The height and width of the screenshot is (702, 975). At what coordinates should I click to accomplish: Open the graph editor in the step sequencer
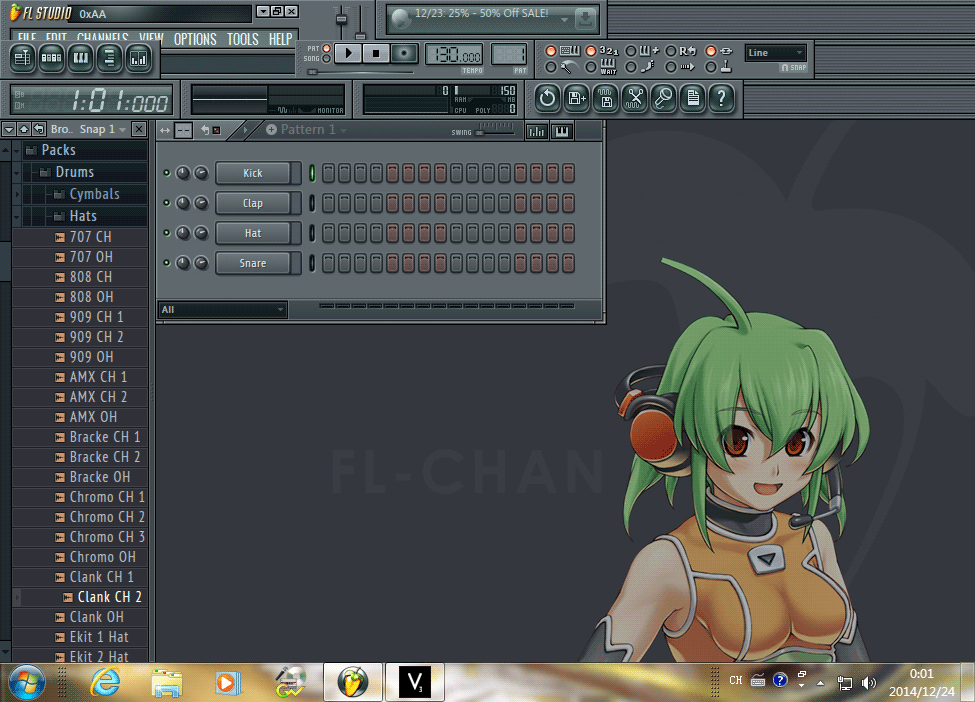(x=537, y=131)
